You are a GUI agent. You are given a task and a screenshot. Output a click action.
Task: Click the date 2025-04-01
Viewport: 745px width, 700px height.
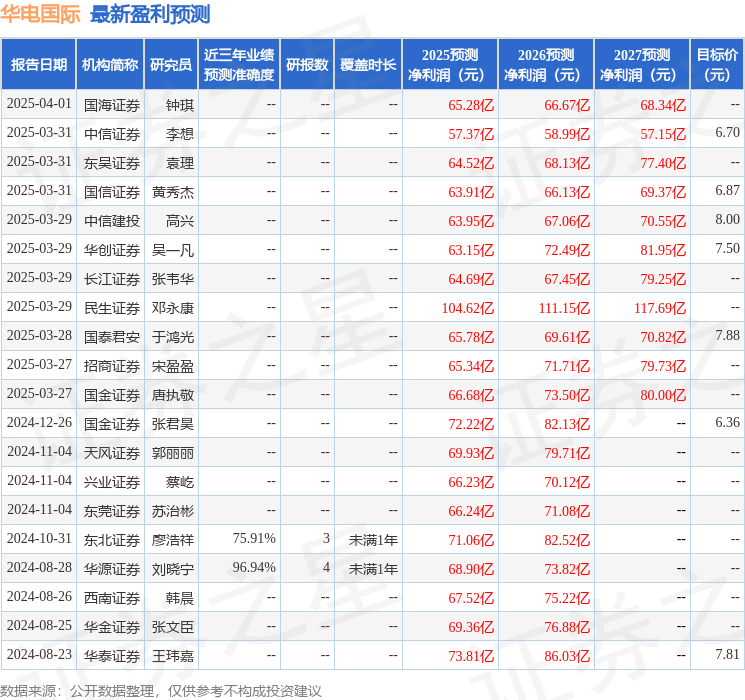[x=39, y=103]
